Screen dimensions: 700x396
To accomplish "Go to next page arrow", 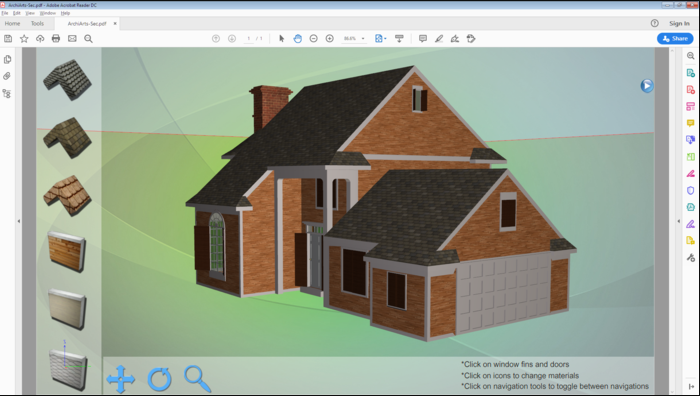I will click(x=232, y=39).
